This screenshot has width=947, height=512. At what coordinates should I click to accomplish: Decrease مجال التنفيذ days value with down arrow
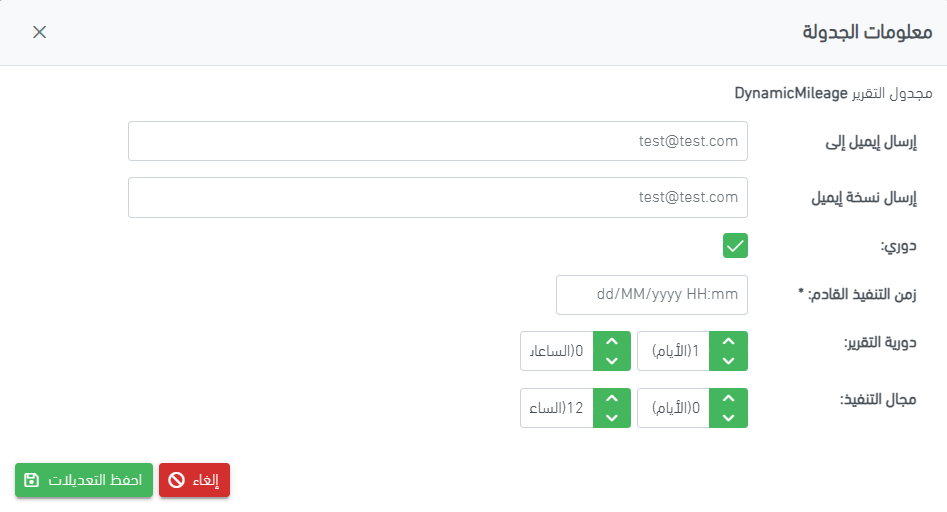point(728,417)
